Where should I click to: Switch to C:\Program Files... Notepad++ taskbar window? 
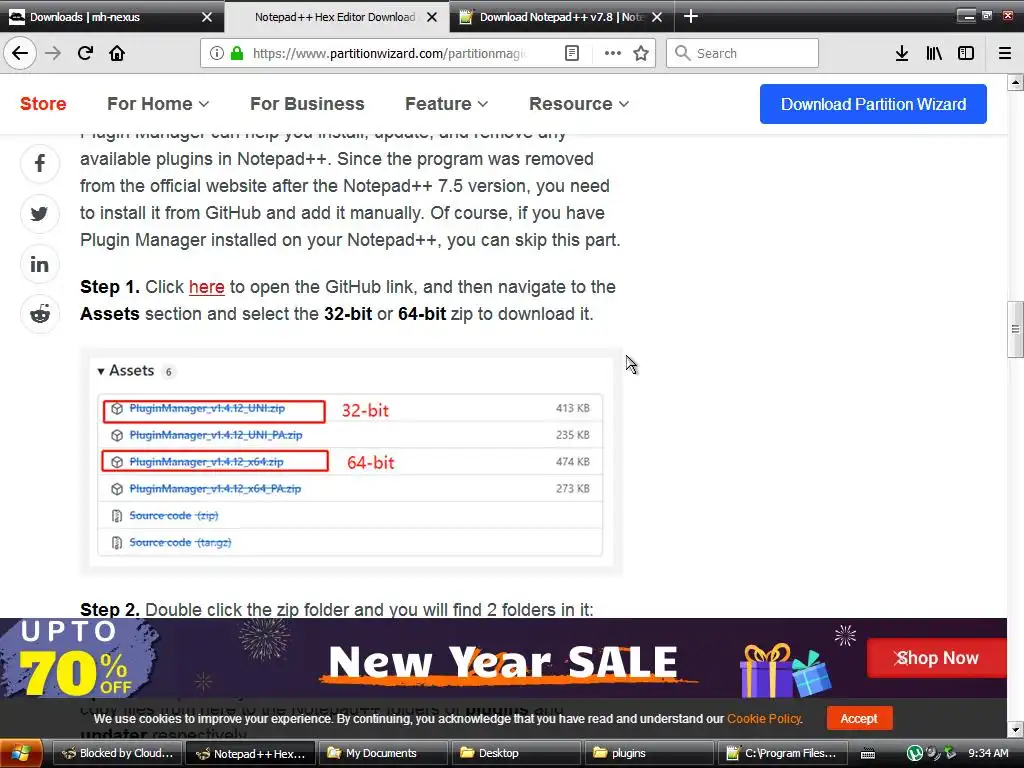pos(782,753)
